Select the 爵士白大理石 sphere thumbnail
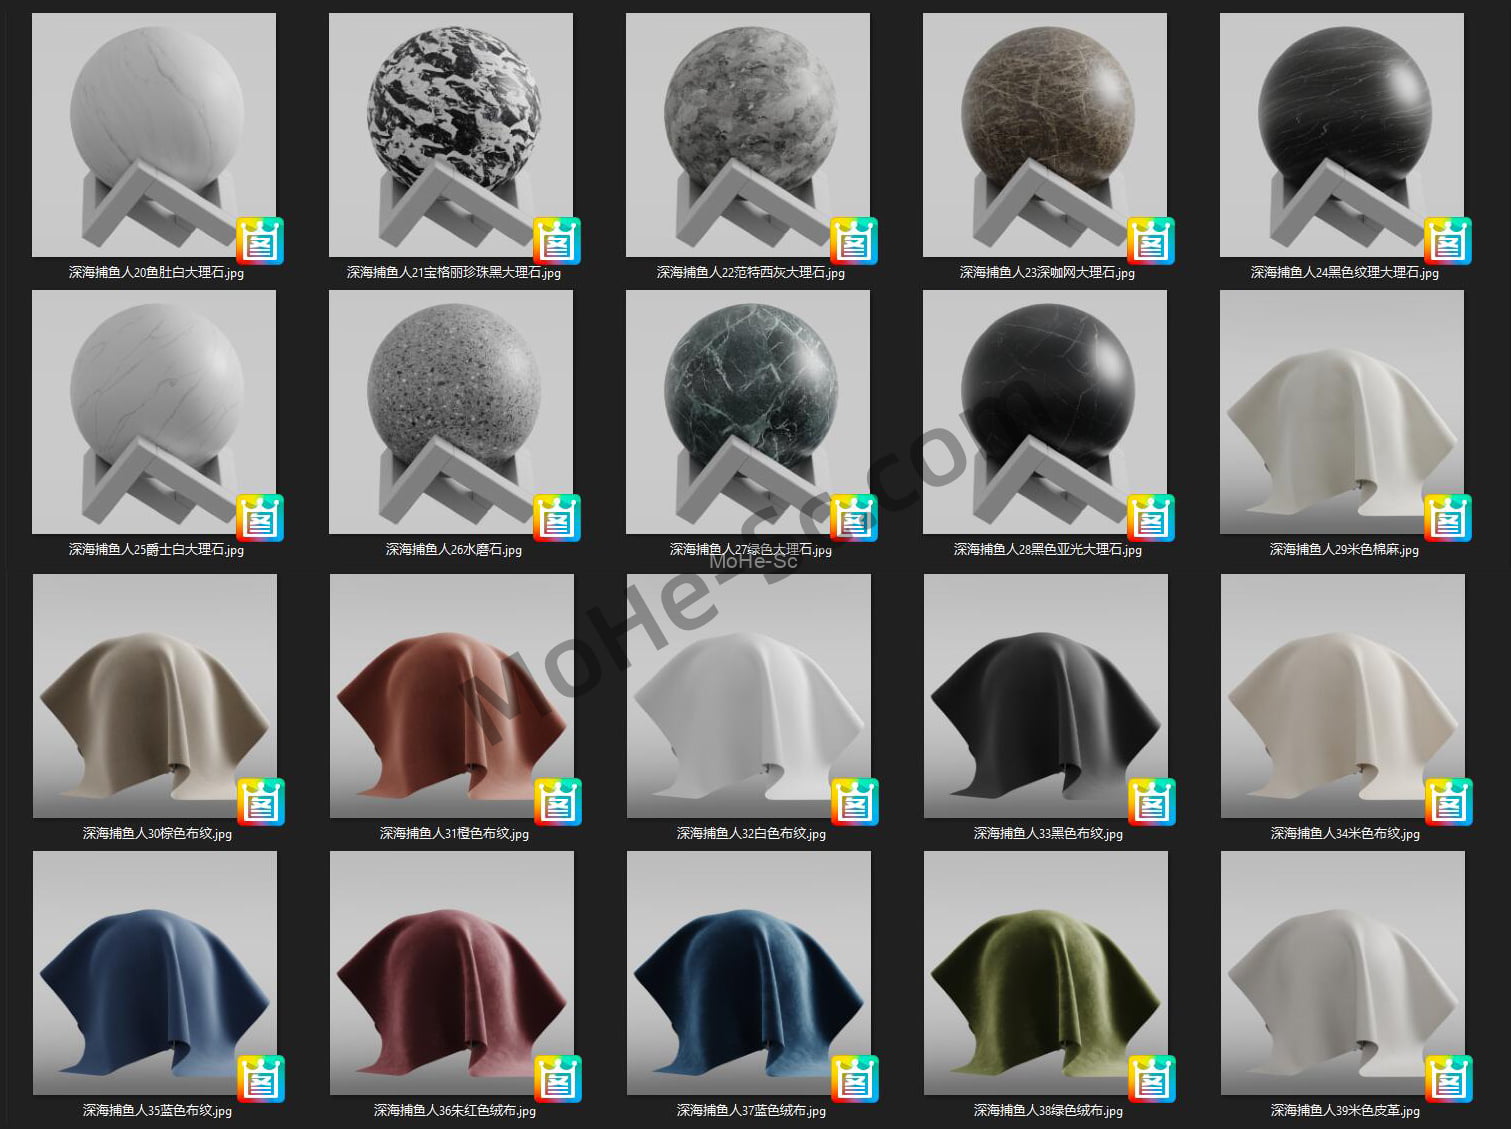The height and width of the screenshot is (1129, 1511). tap(154, 412)
